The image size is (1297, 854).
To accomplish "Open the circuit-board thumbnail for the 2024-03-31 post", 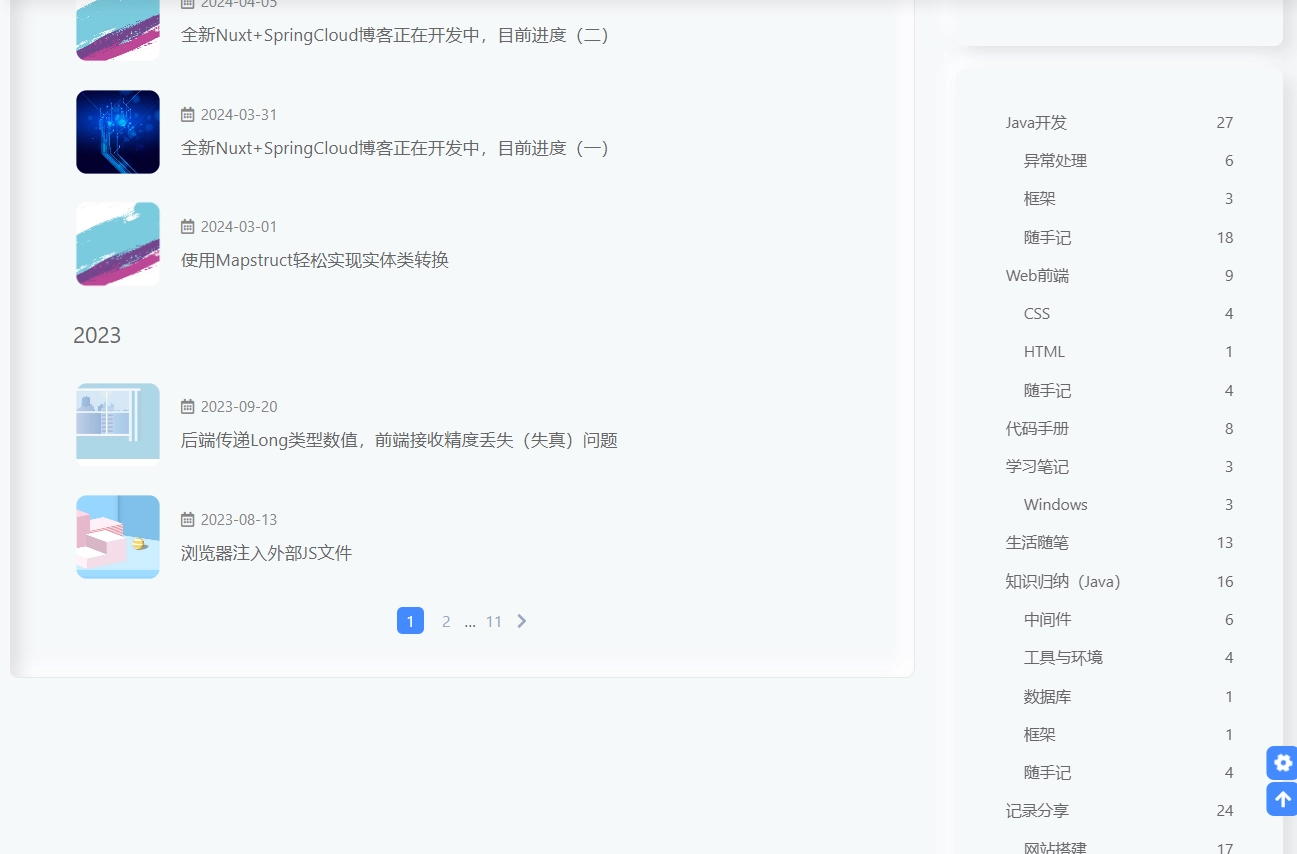I will [118, 132].
